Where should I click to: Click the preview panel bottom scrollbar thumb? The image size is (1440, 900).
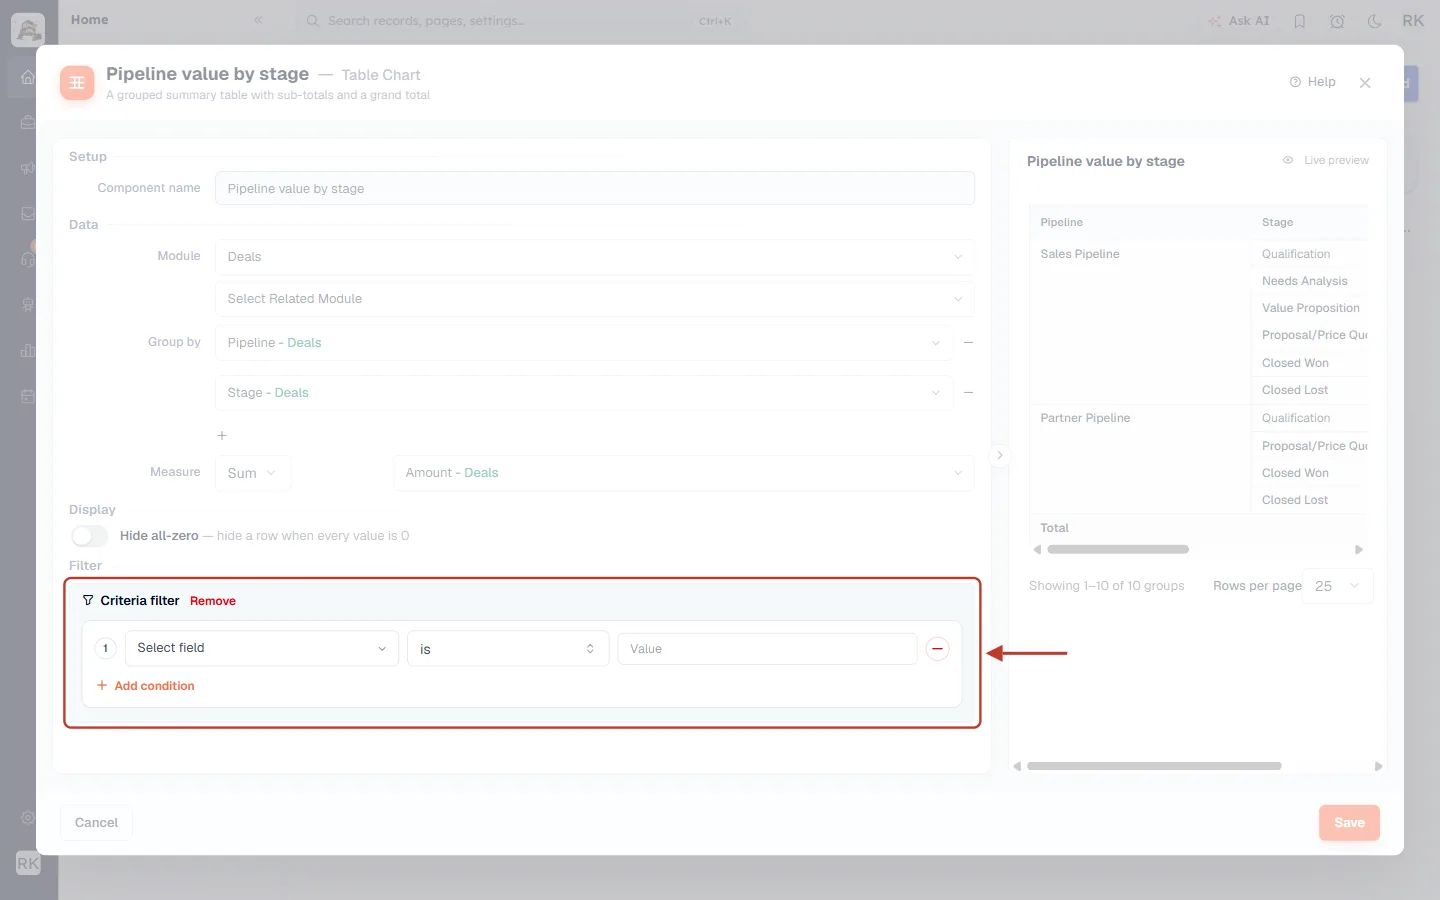(x=1154, y=766)
